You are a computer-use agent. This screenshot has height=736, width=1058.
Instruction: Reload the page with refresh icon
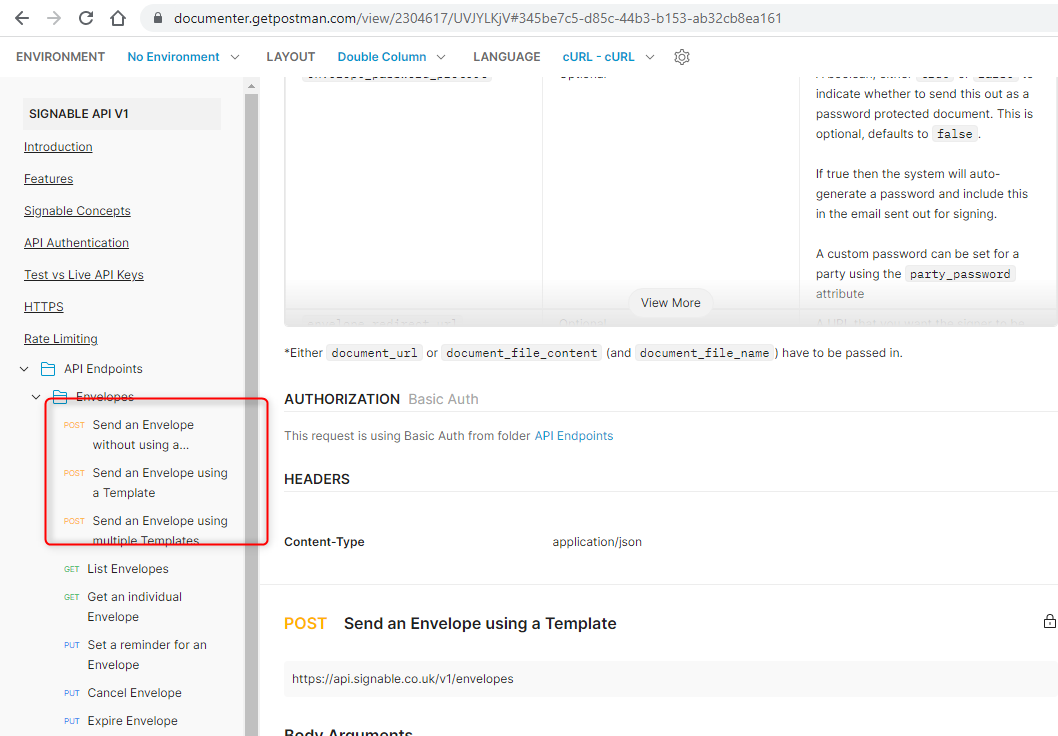[86, 18]
